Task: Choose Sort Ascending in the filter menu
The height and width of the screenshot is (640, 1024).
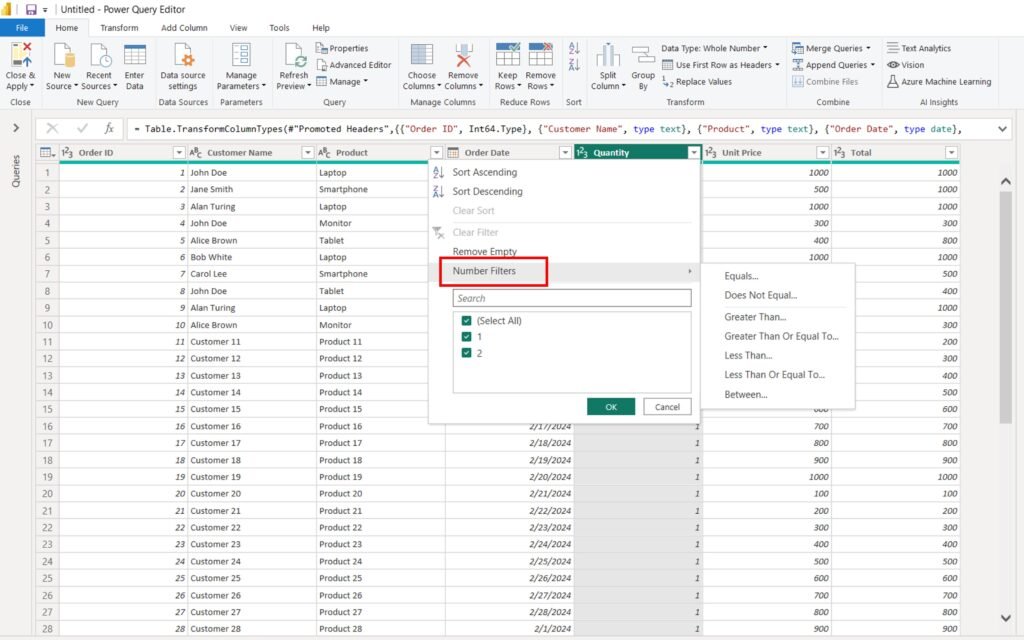Action: click(485, 172)
